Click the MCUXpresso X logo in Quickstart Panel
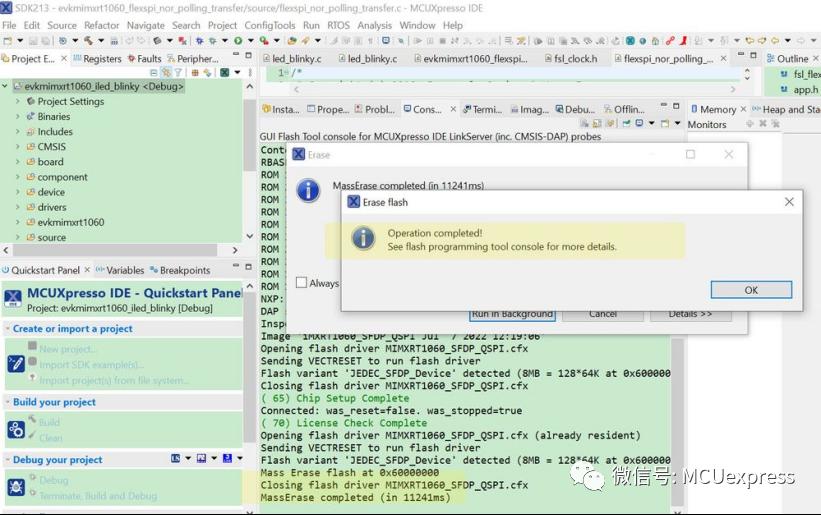The height and width of the screenshot is (515, 821). pyautogui.click(x=13, y=298)
